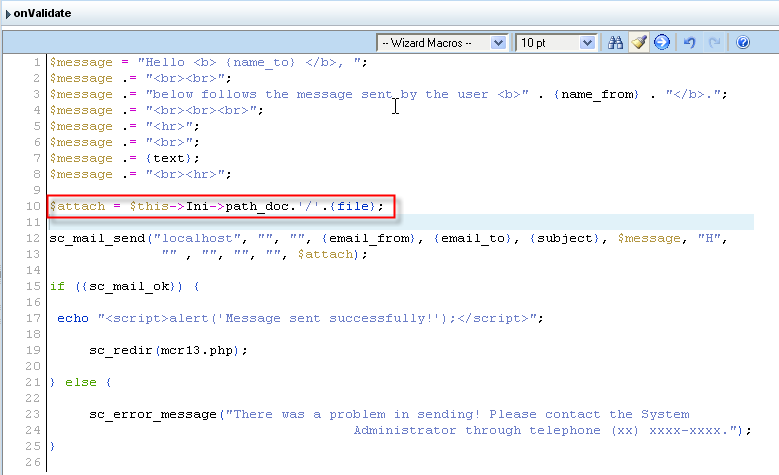This screenshot has width=779, height=475.
Task: Open the Wizard Macros dropdown
Action: point(442,43)
